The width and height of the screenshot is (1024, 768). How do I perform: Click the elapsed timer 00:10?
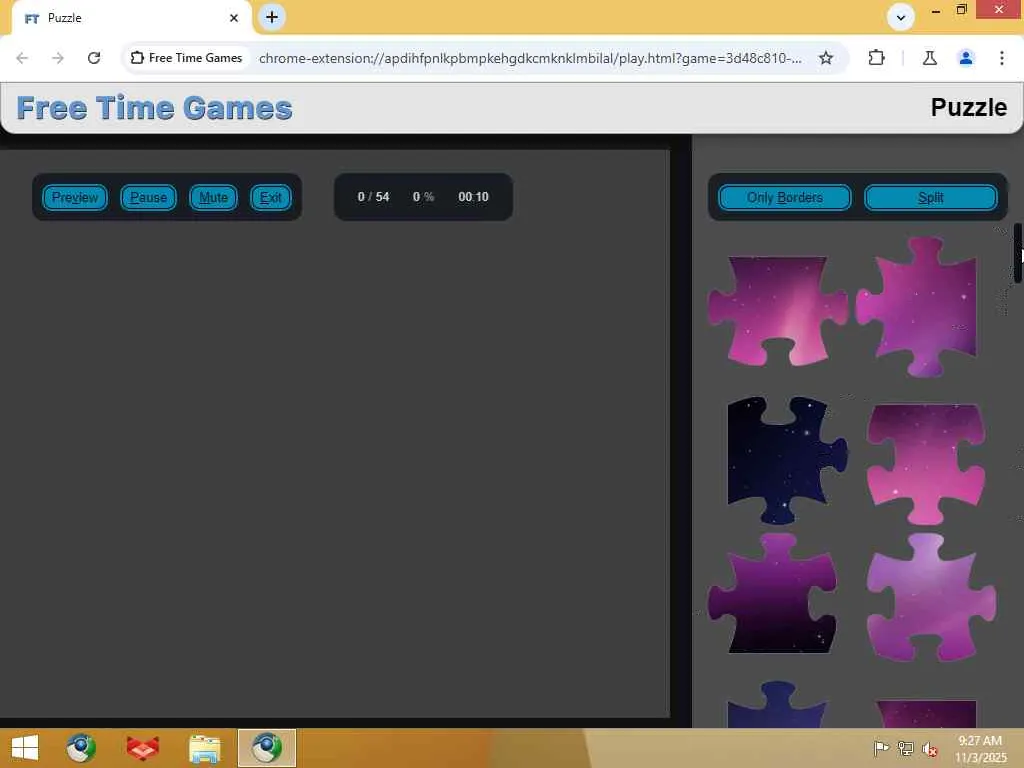473,197
